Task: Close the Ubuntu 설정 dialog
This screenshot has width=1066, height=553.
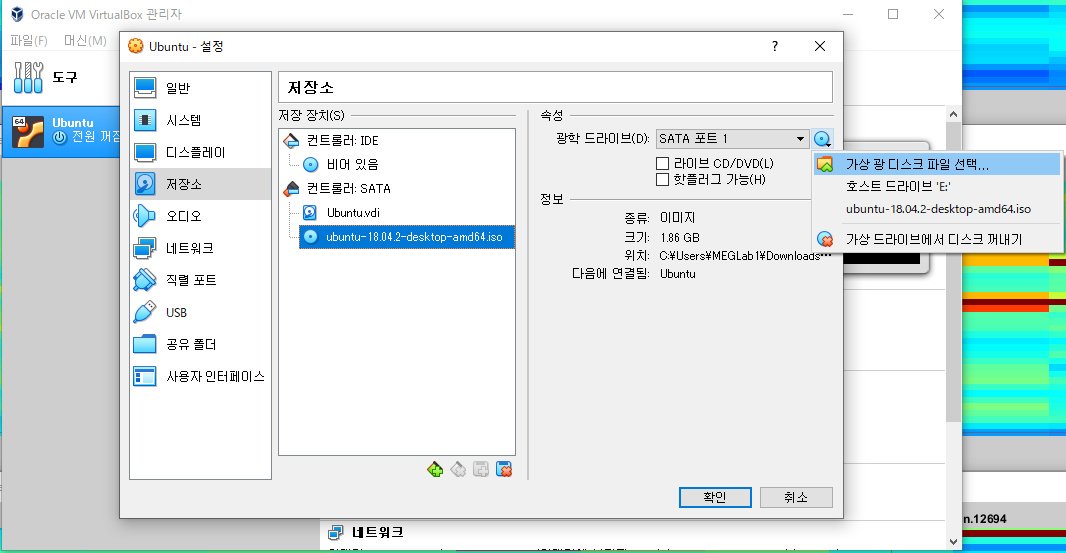Action: (820, 46)
